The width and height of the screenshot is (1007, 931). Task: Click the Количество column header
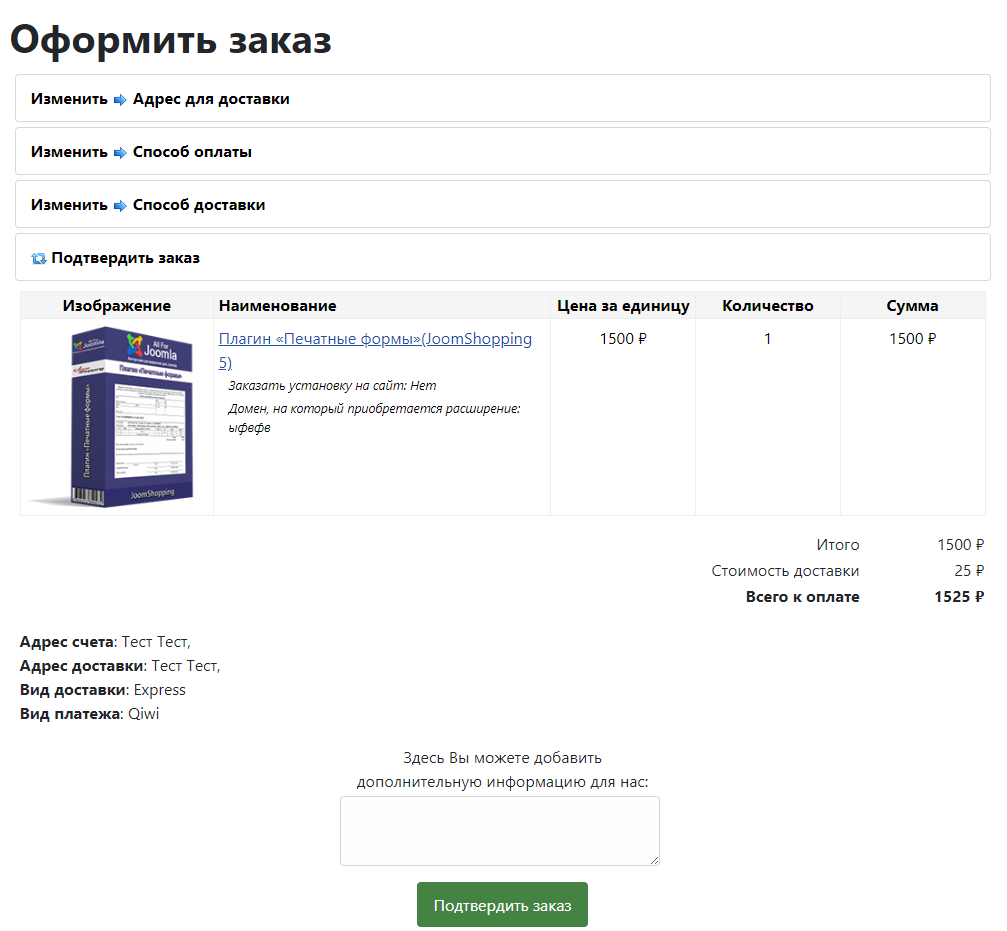767,306
